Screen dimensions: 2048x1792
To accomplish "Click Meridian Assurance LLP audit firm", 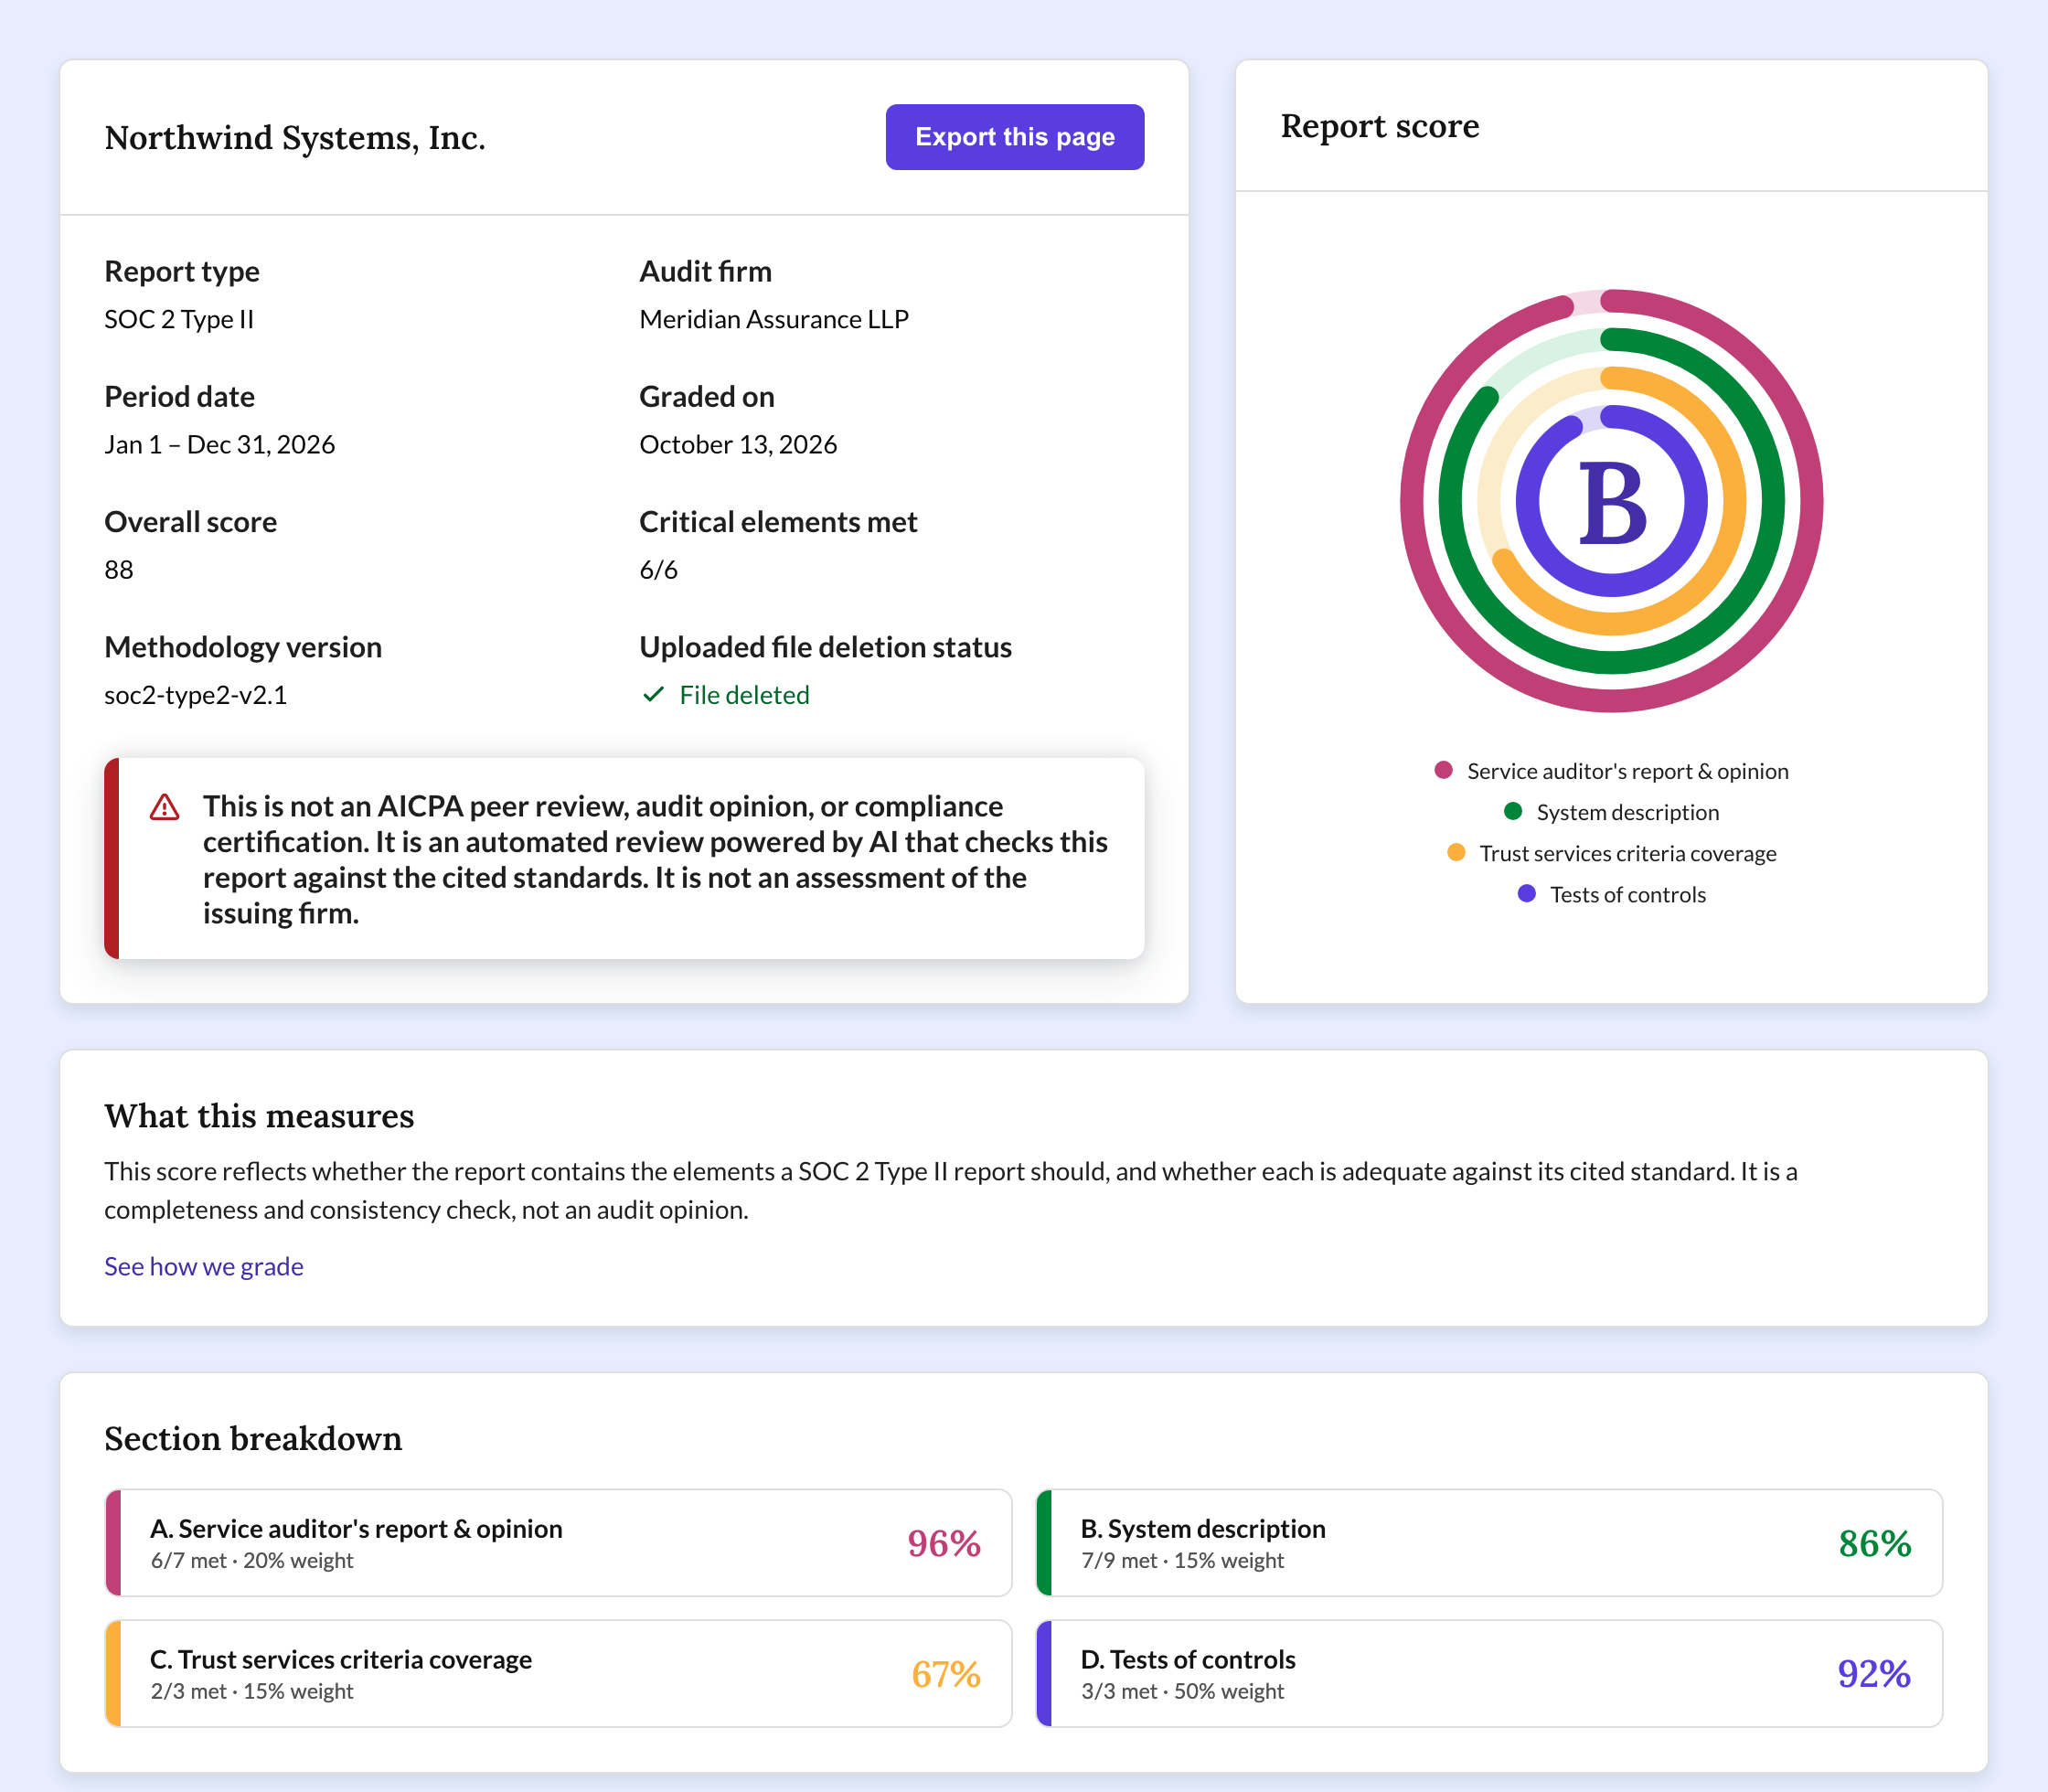I will click(774, 319).
